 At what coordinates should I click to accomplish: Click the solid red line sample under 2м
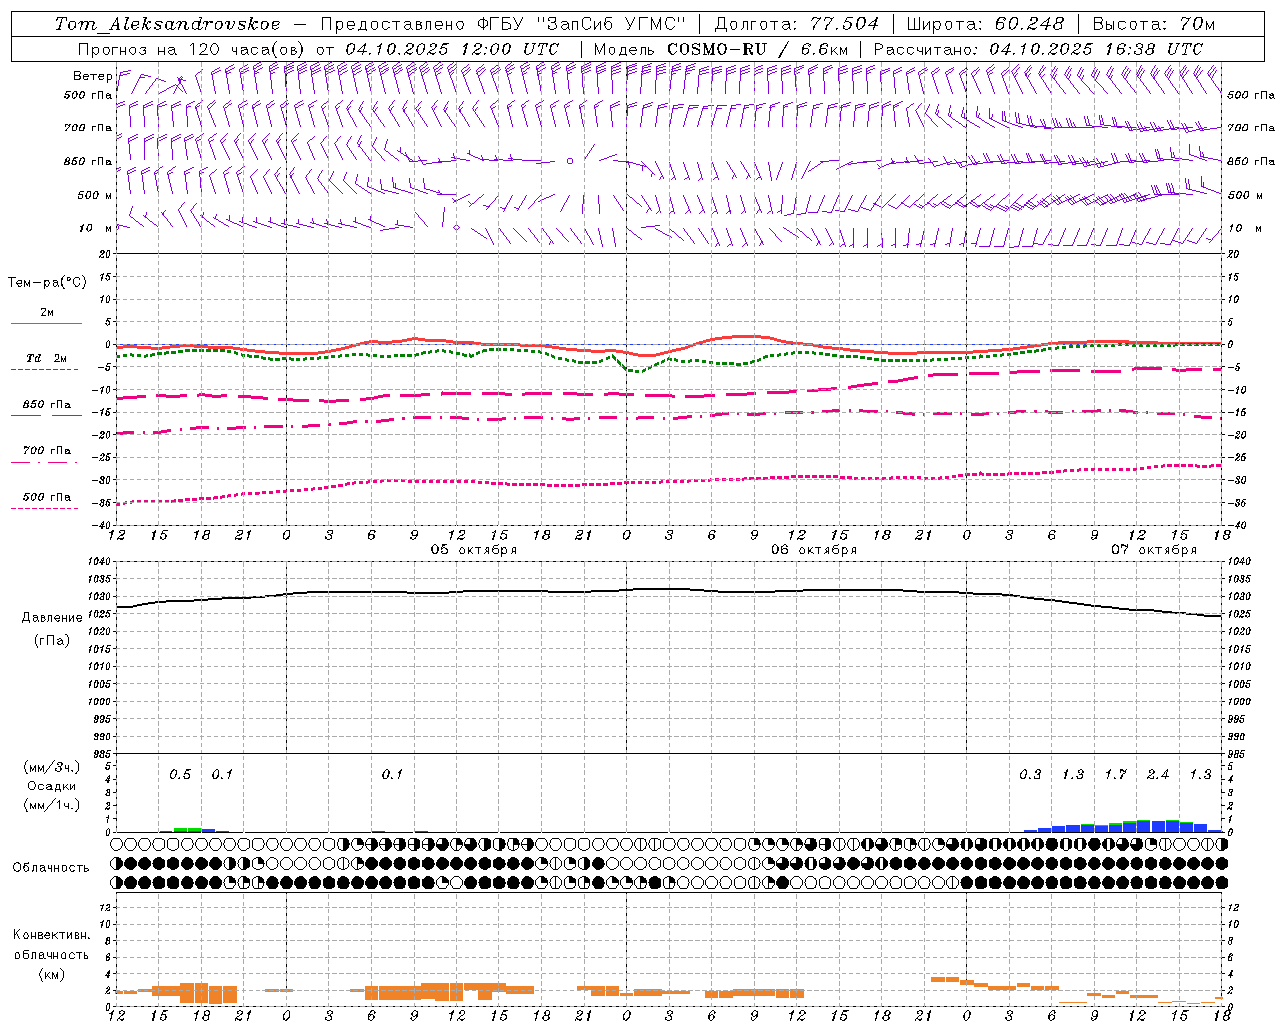(46, 323)
